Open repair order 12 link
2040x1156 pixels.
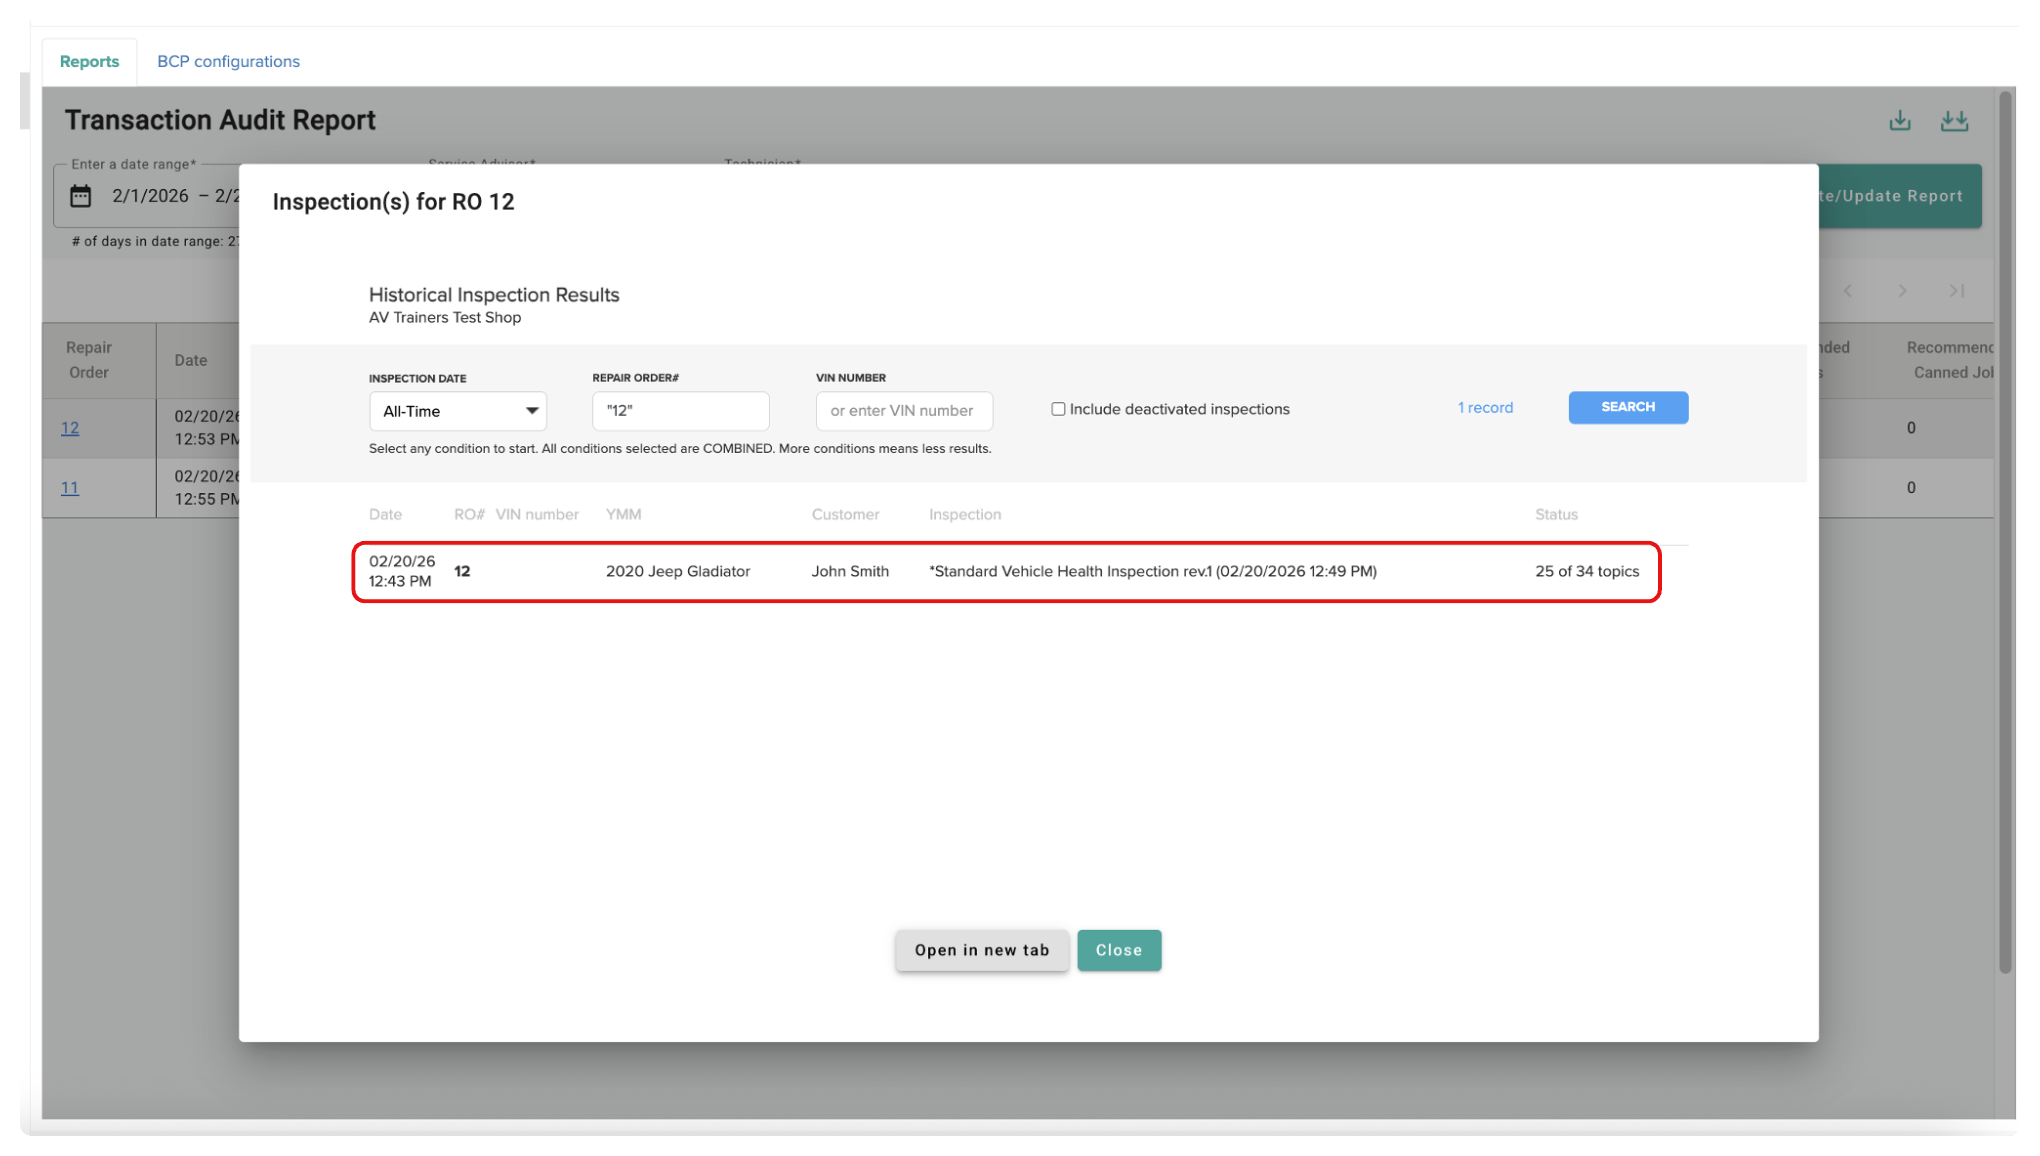pyautogui.click(x=70, y=428)
